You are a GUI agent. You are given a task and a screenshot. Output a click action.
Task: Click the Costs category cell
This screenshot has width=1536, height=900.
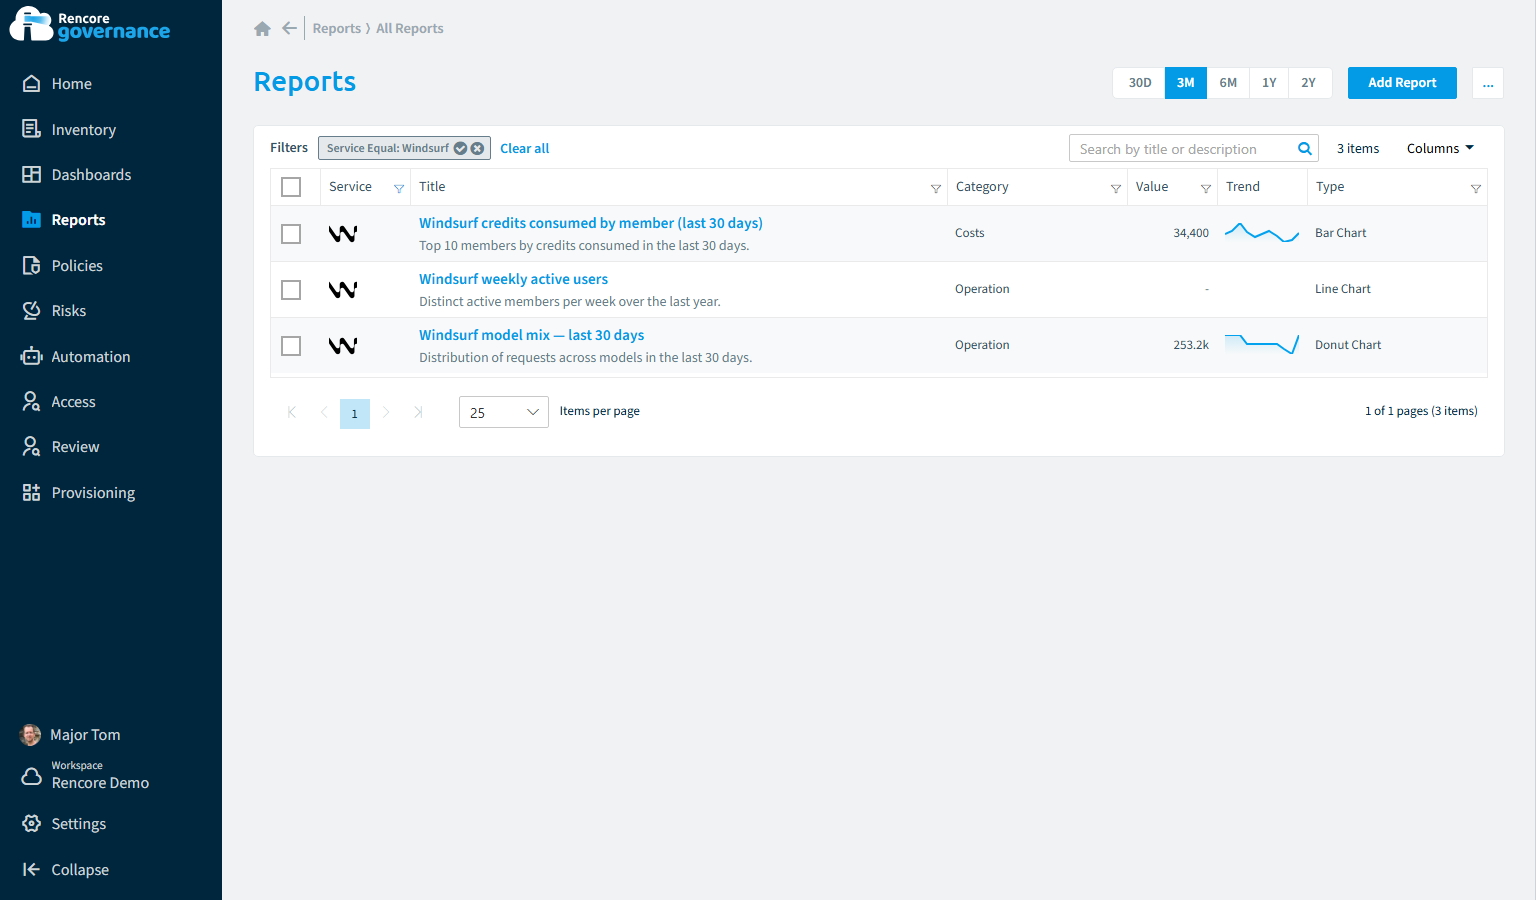(970, 233)
